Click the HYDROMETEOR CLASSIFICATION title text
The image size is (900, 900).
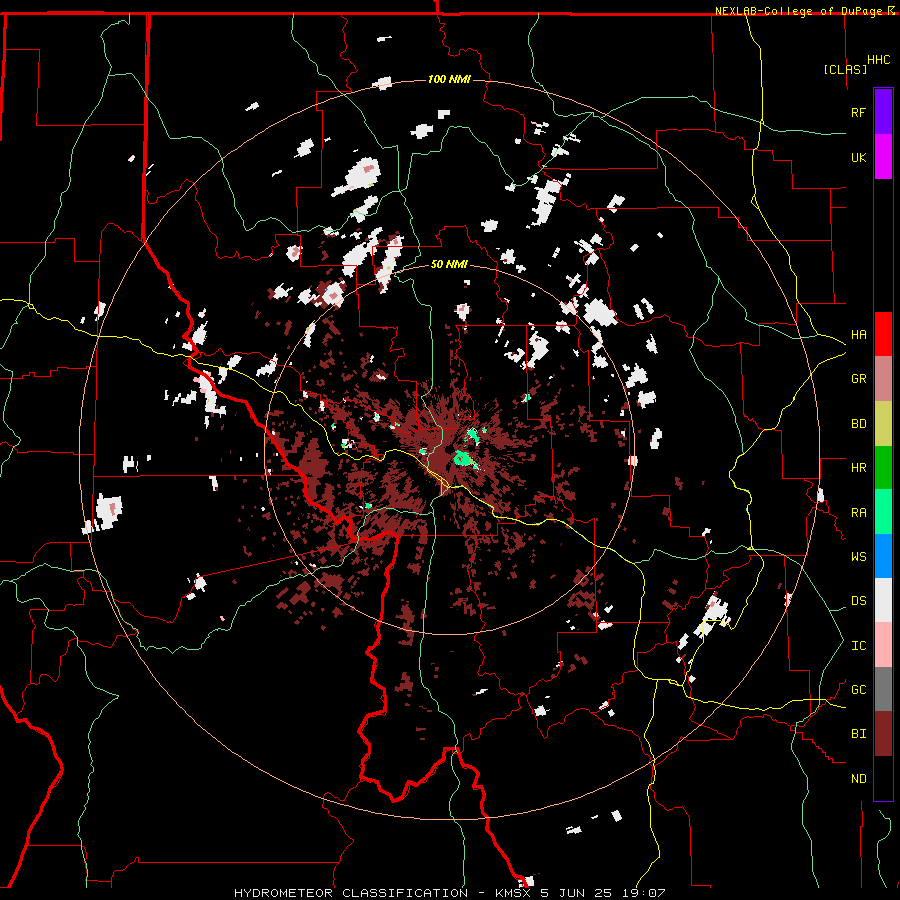click(x=351, y=893)
